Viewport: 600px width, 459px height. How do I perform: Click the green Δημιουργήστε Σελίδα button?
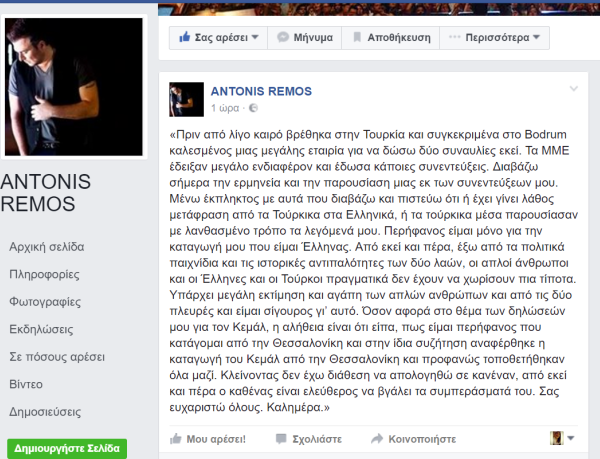(x=67, y=448)
